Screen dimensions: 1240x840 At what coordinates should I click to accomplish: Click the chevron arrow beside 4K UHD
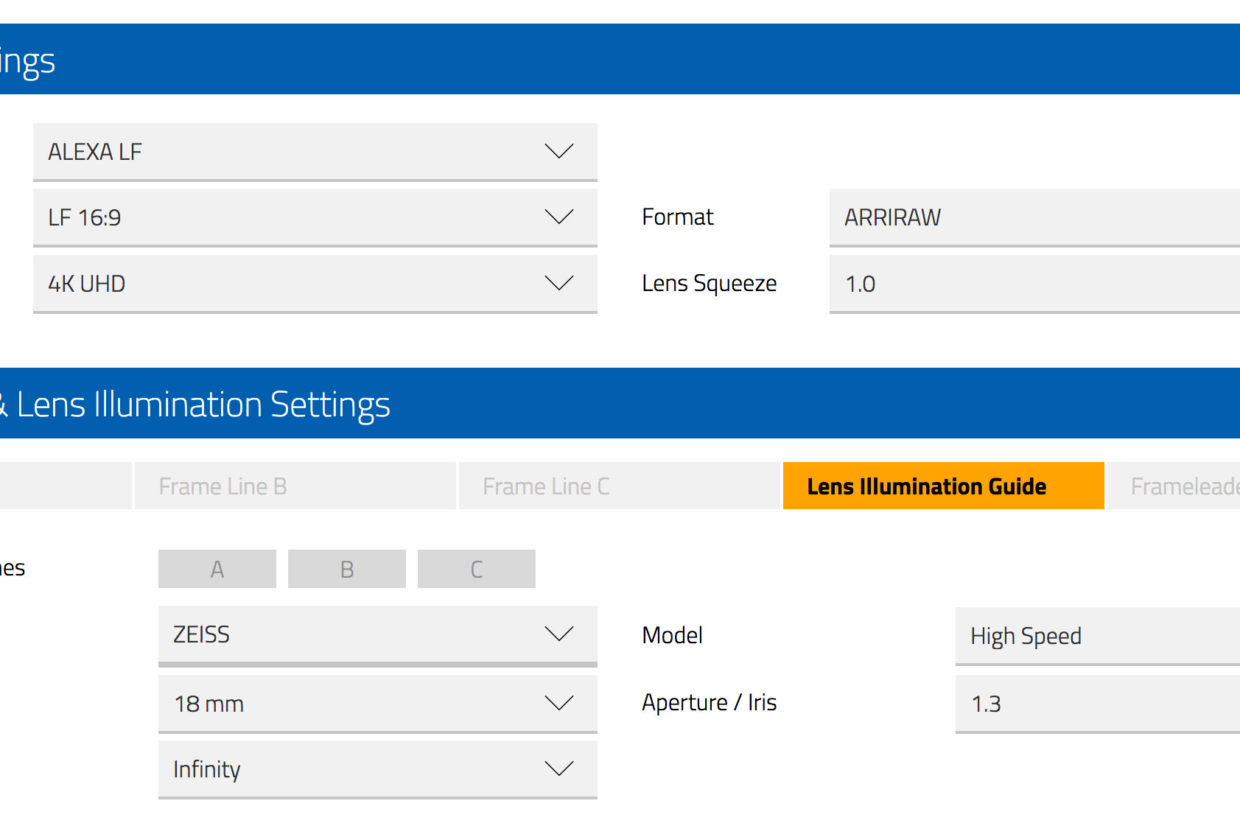click(559, 283)
